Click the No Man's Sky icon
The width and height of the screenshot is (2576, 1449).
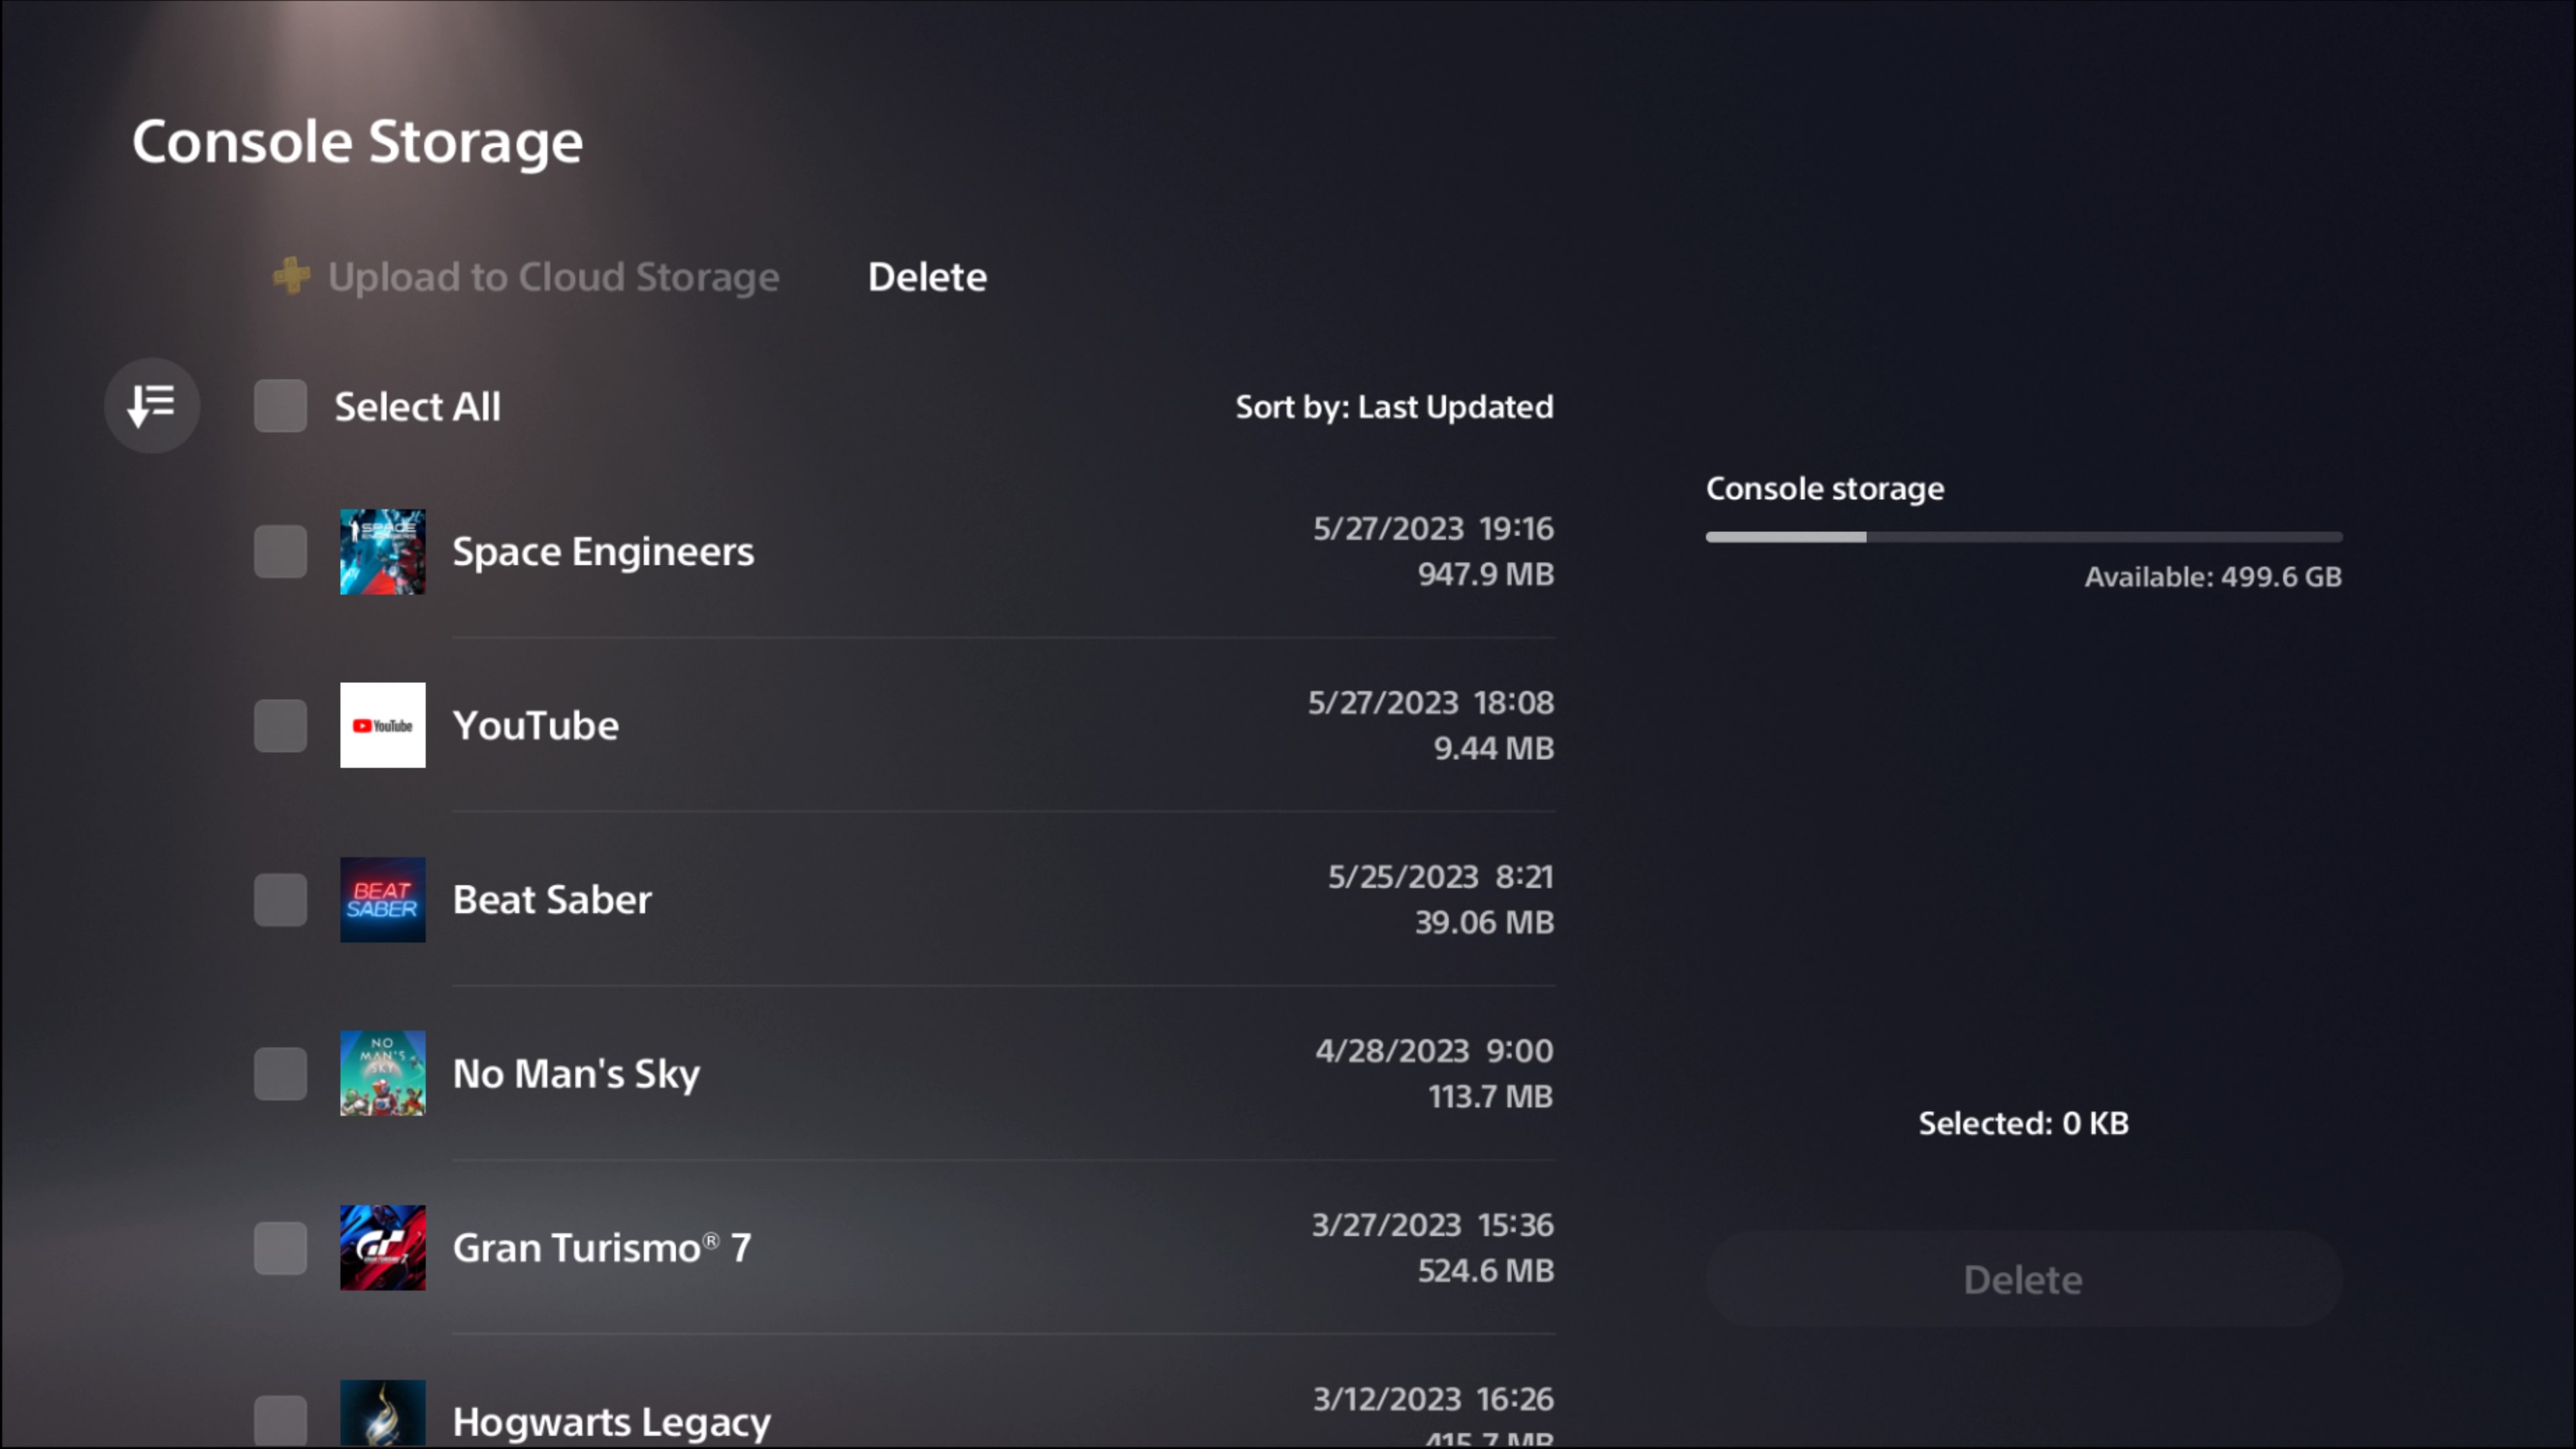pos(382,1073)
